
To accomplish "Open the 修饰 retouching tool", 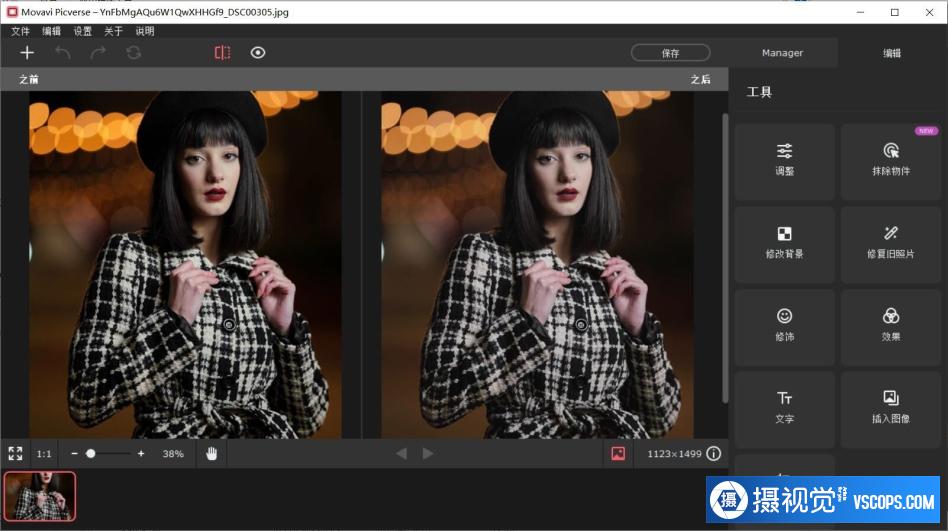I will tap(784, 327).
